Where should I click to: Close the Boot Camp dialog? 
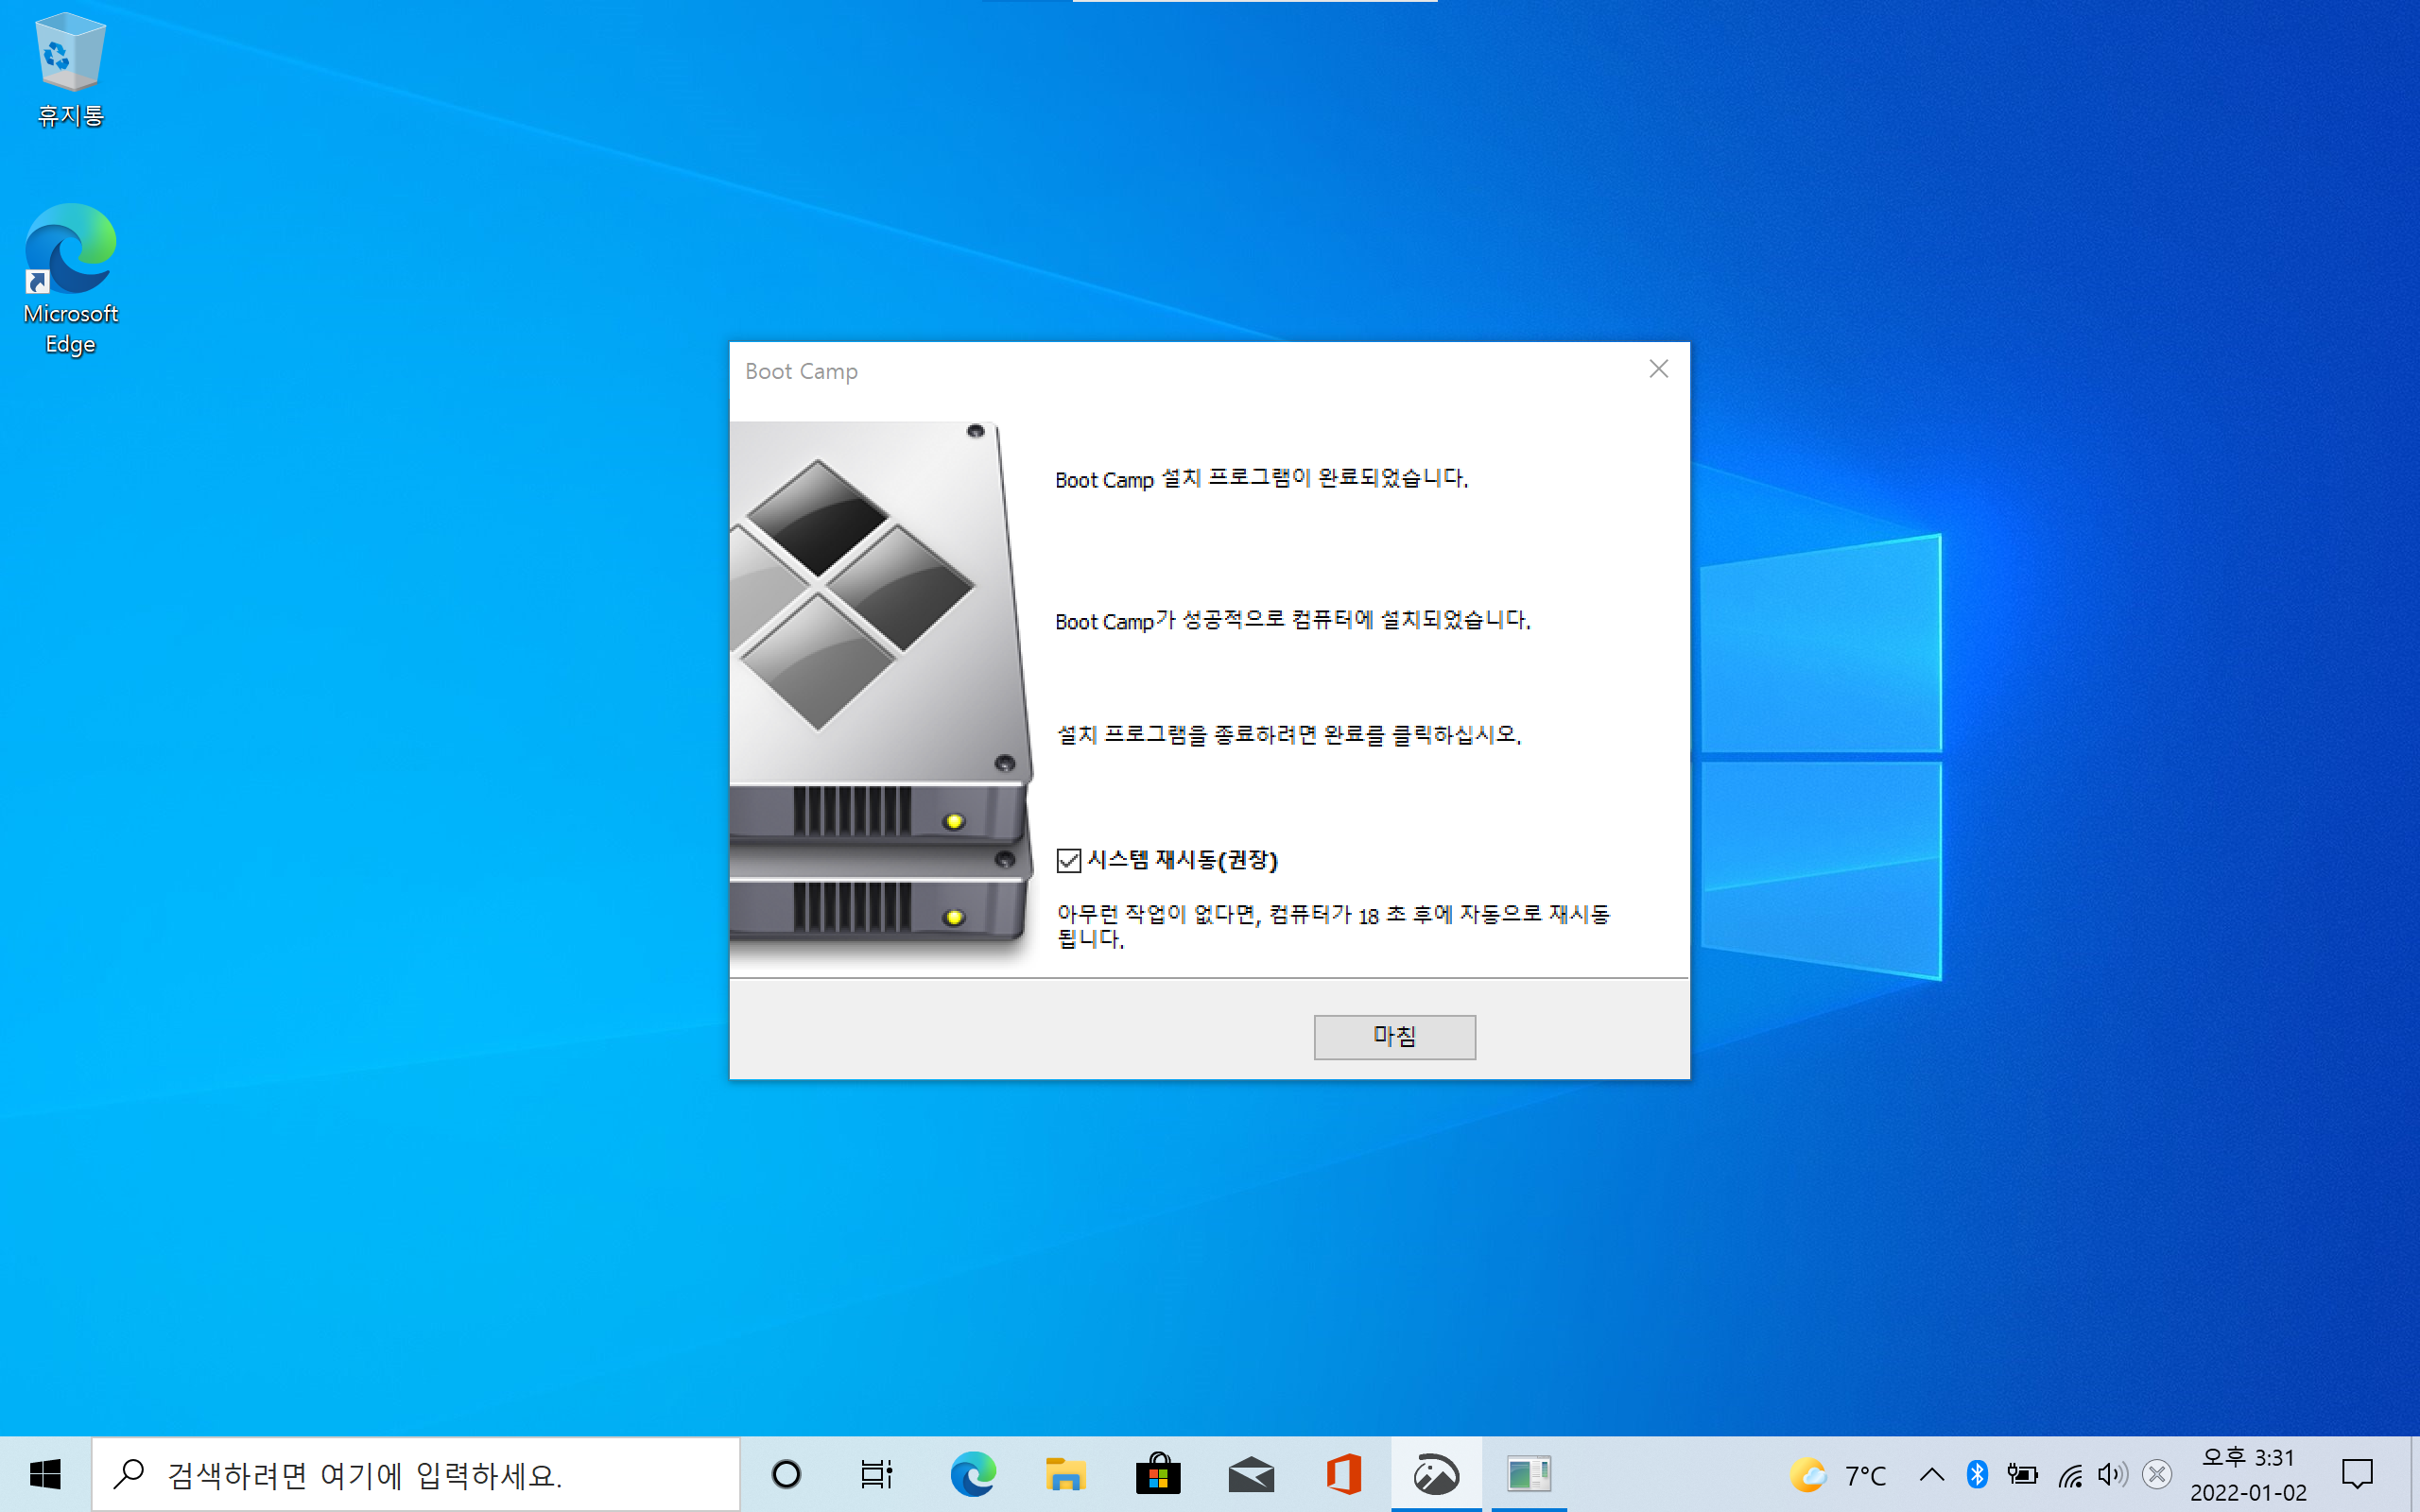(x=1658, y=370)
